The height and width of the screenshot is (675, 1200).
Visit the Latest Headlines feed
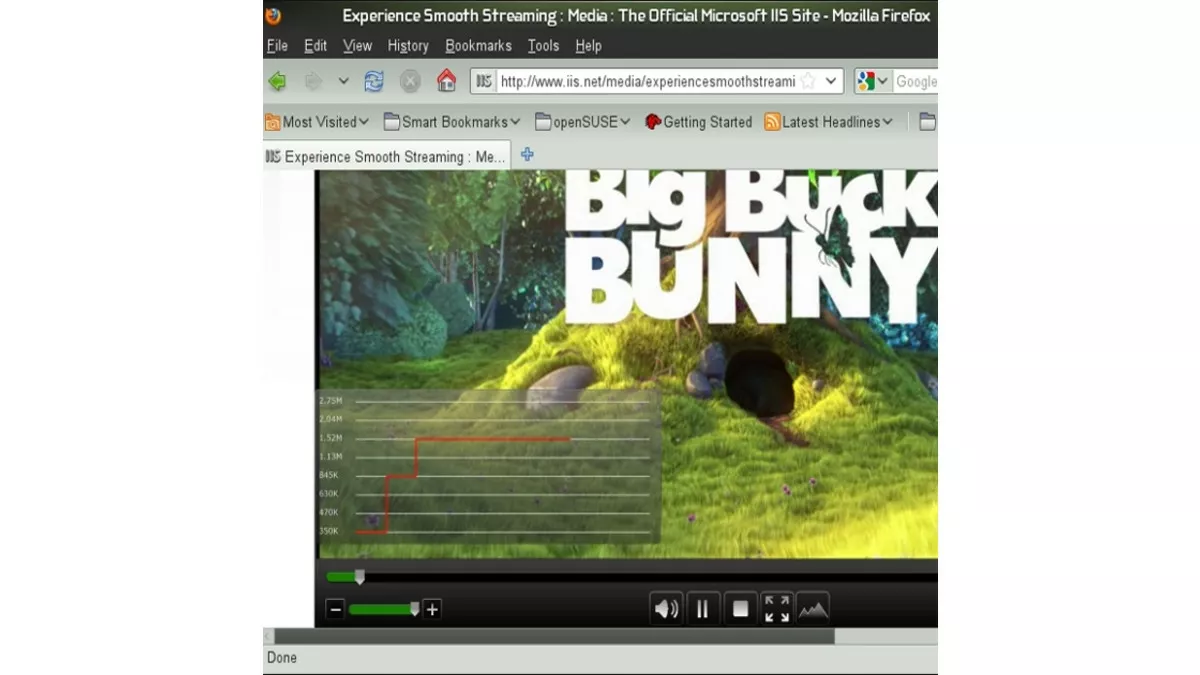point(826,121)
